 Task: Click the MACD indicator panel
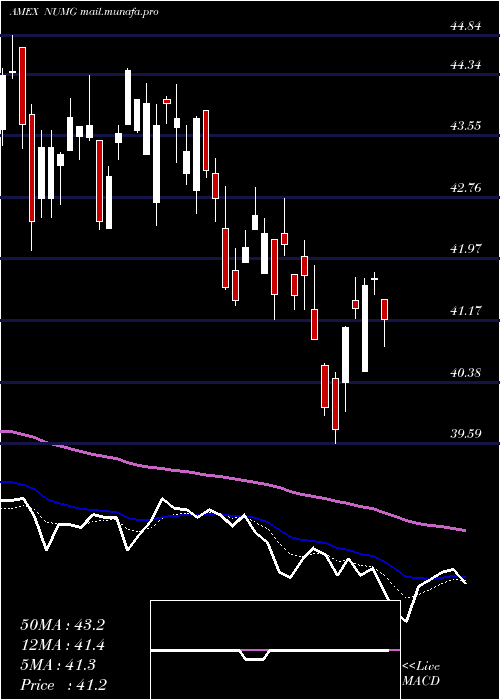tap(275, 650)
